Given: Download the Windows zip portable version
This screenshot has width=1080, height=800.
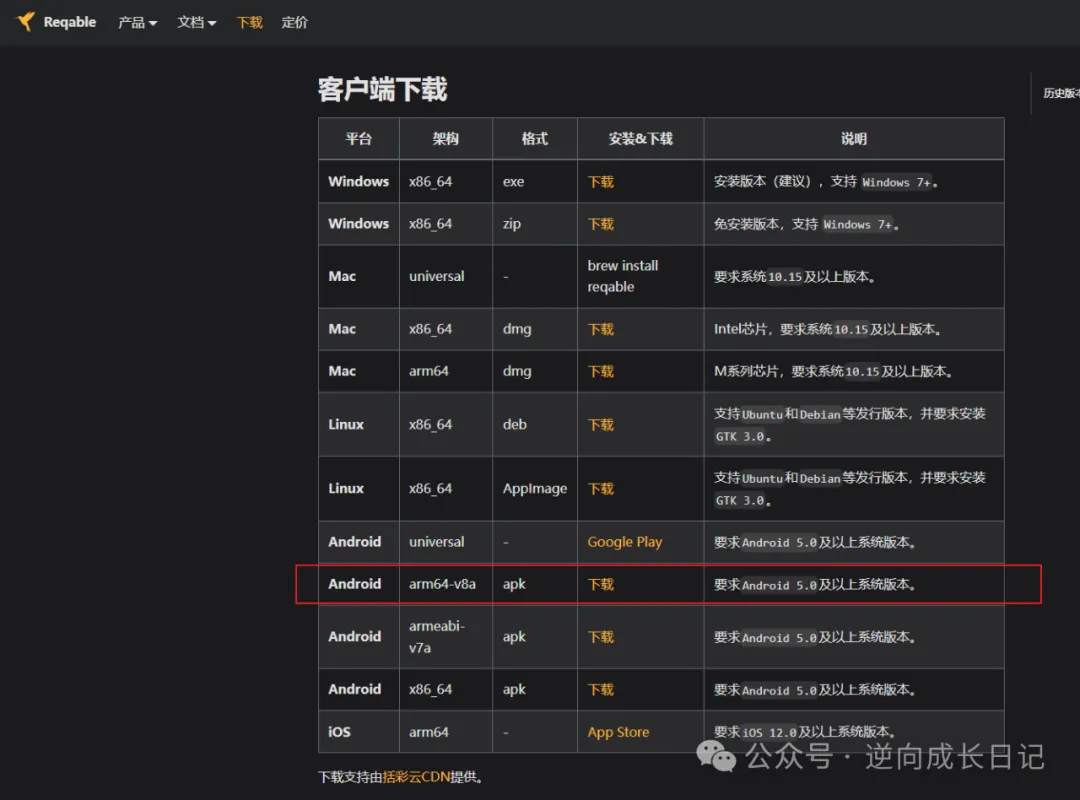Looking at the screenshot, I should pyautogui.click(x=601, y=224).
